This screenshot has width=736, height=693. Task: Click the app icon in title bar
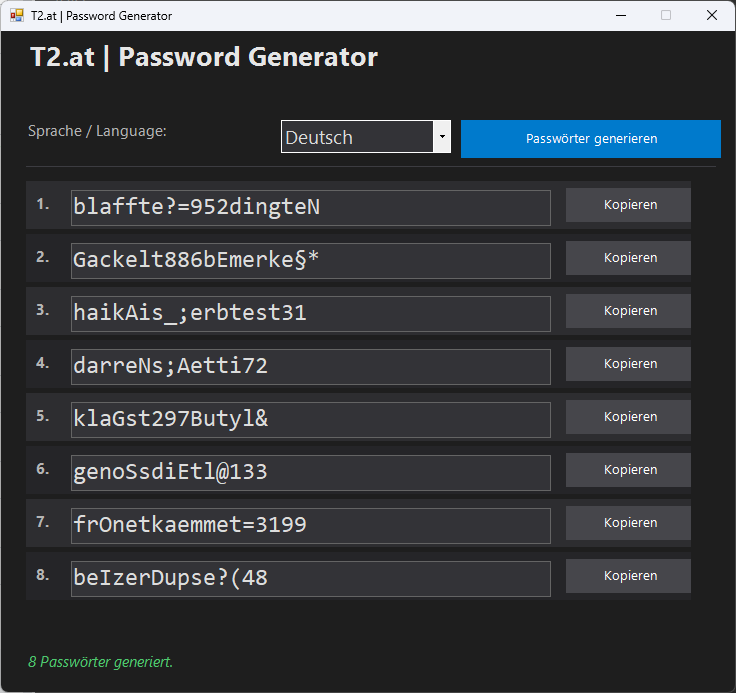pos(17,16)
